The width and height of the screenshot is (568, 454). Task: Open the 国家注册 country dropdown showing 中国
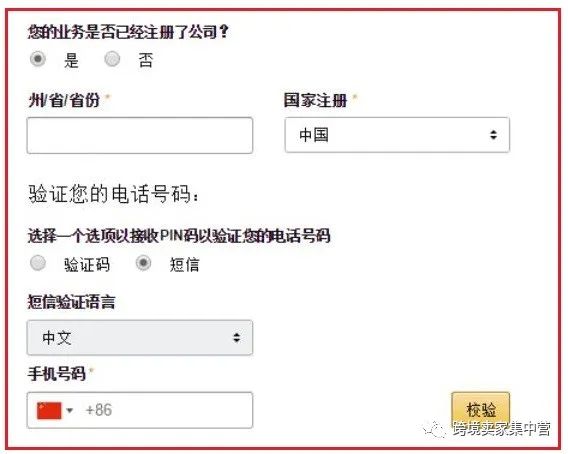[x=397, y=135]
